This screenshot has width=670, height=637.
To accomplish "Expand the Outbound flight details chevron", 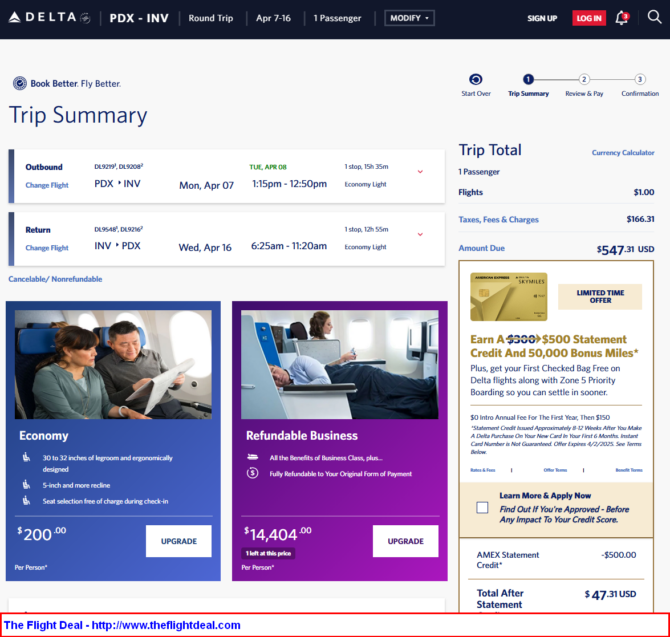I will [x=420, y=172].
